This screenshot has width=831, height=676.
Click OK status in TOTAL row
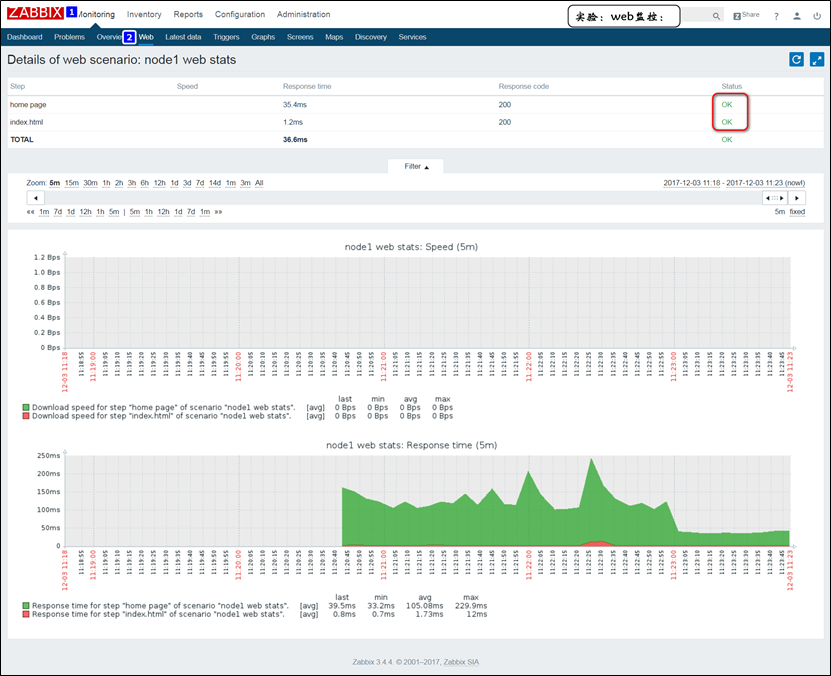coord(727,140)
